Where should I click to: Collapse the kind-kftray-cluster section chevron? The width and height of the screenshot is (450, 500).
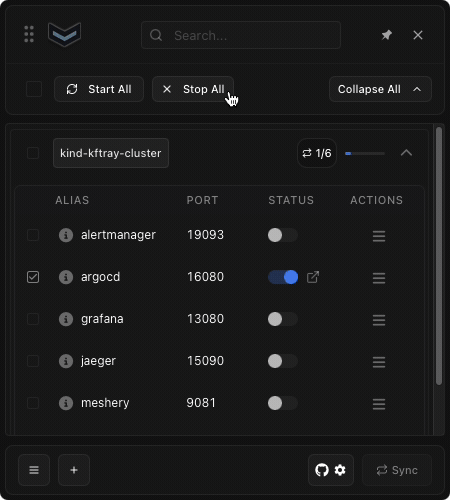coord(406,153)
